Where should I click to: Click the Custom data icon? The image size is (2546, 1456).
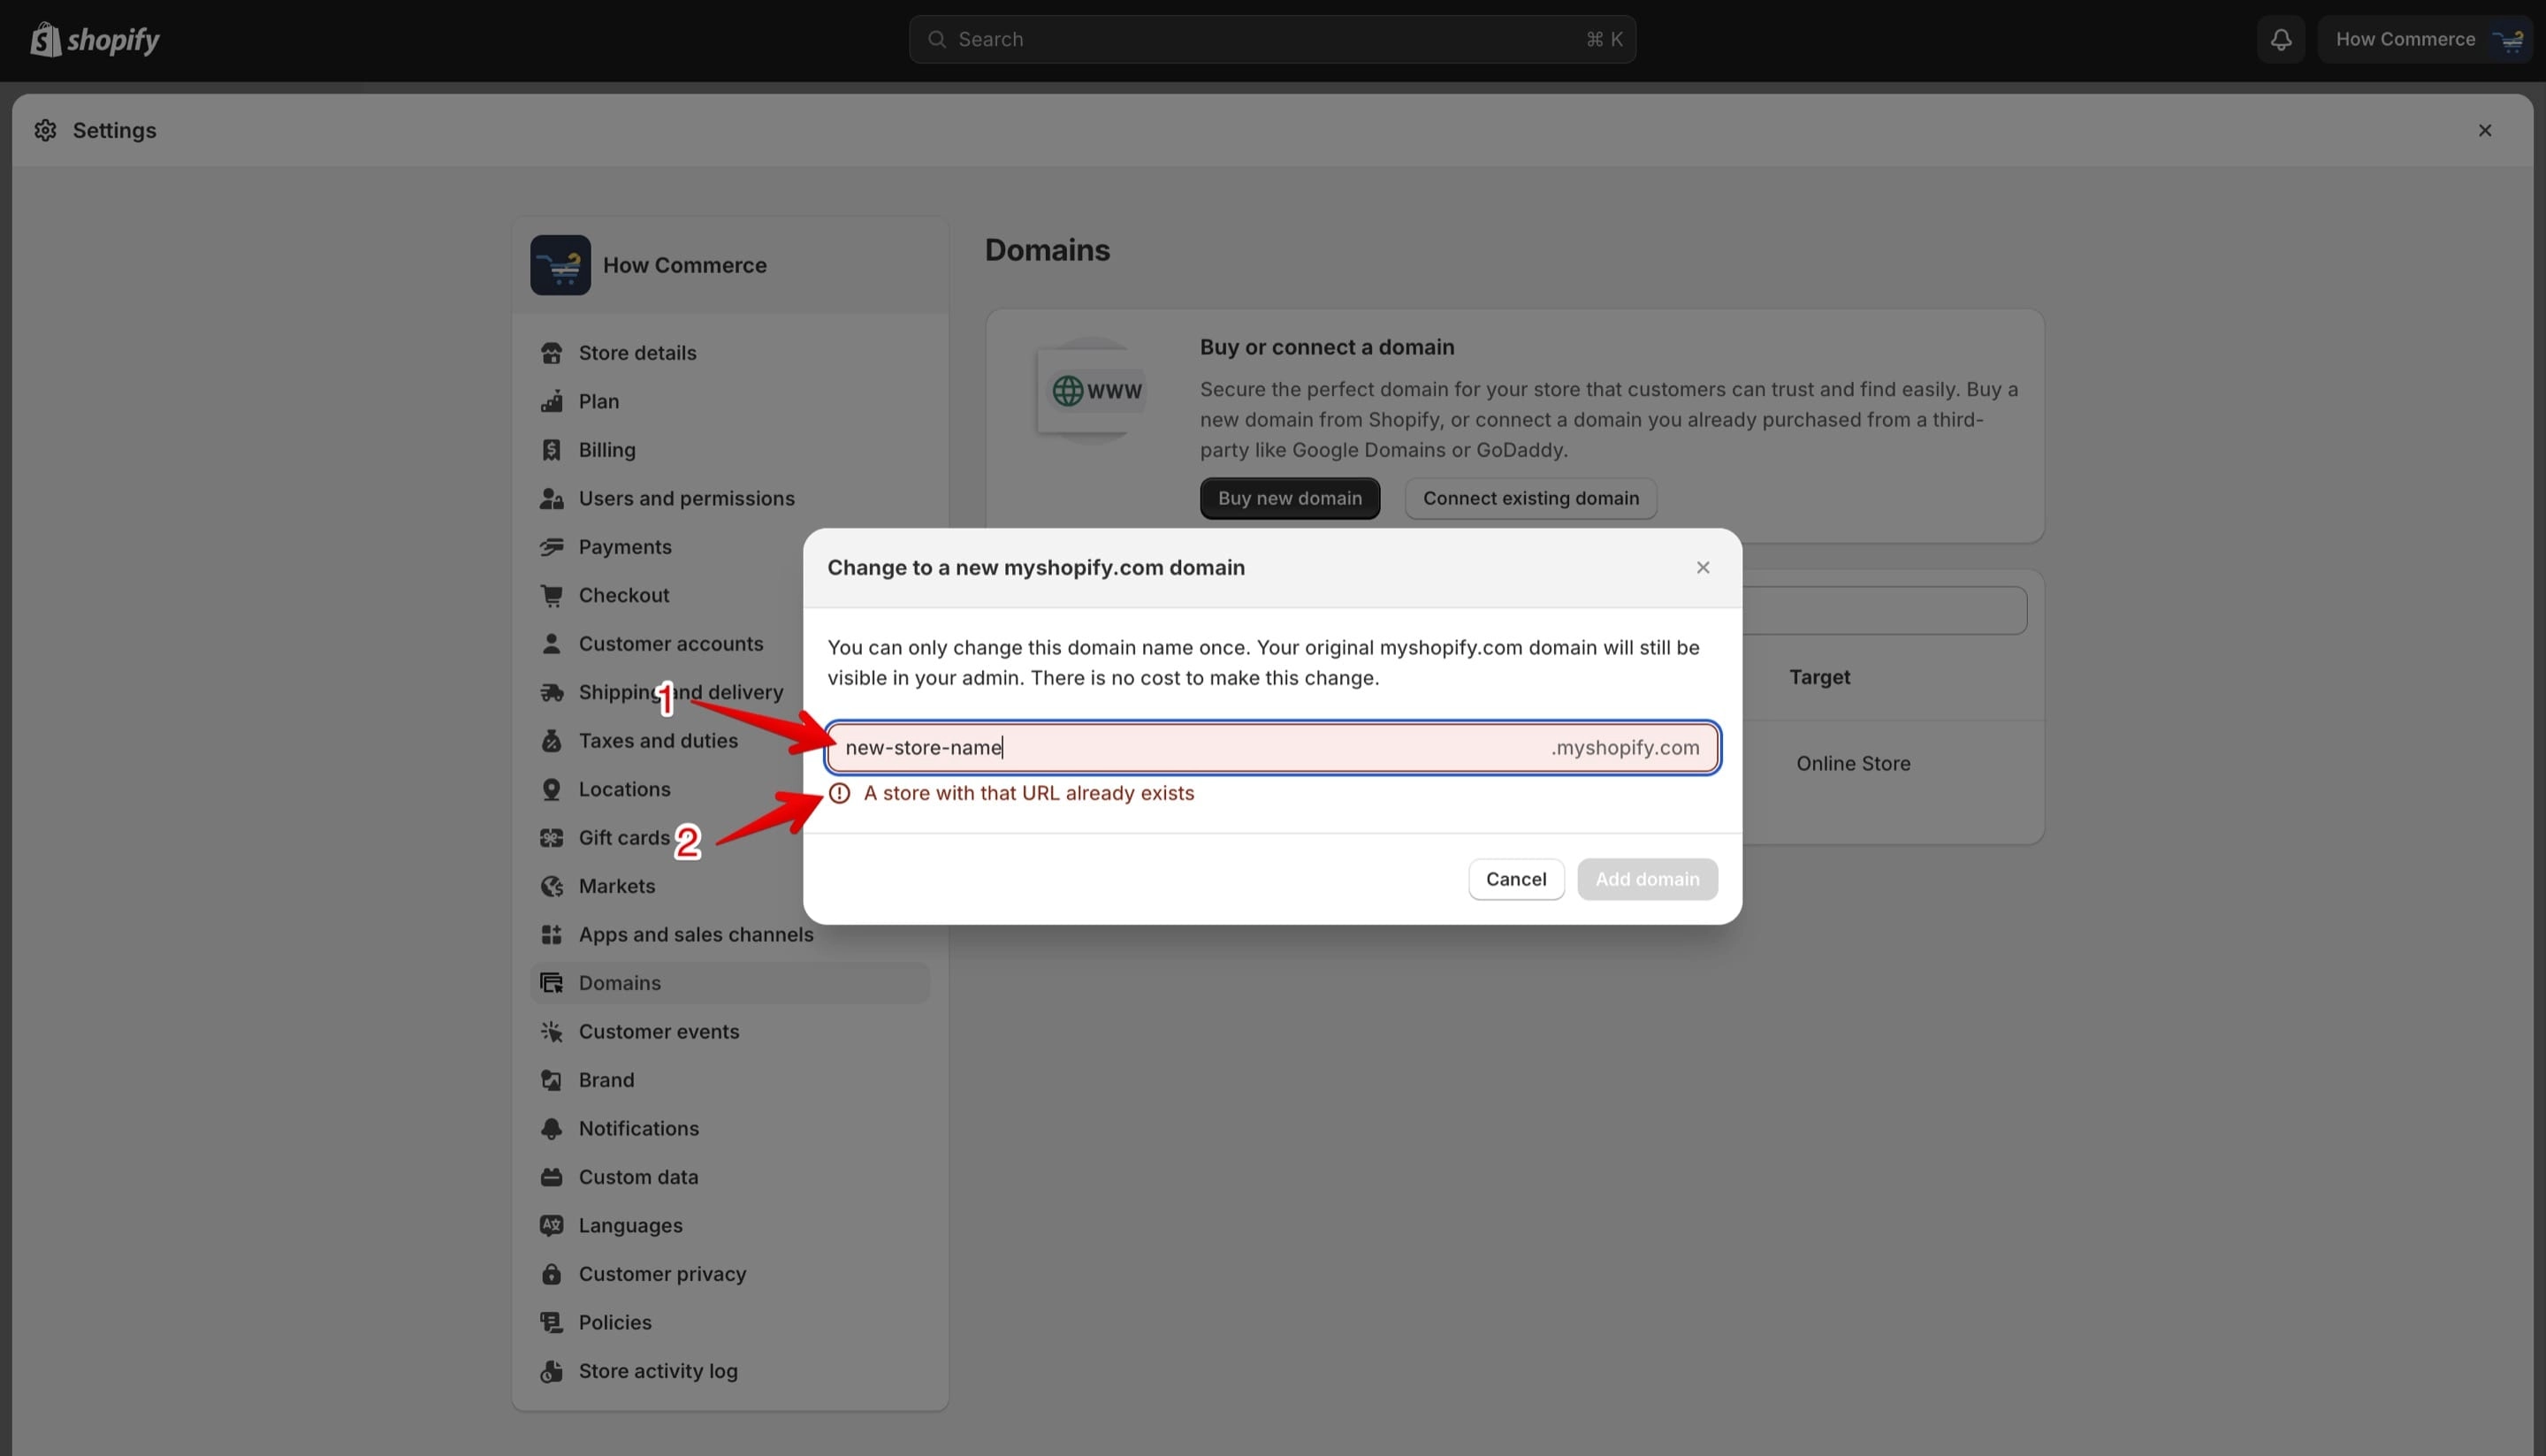tap(551, 1177)
